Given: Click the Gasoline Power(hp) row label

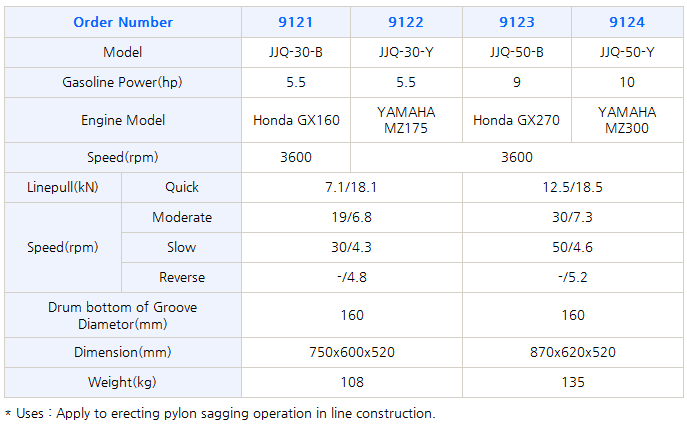Looking at the screenshot, I should pyautogui.click(x=123, y=82).
